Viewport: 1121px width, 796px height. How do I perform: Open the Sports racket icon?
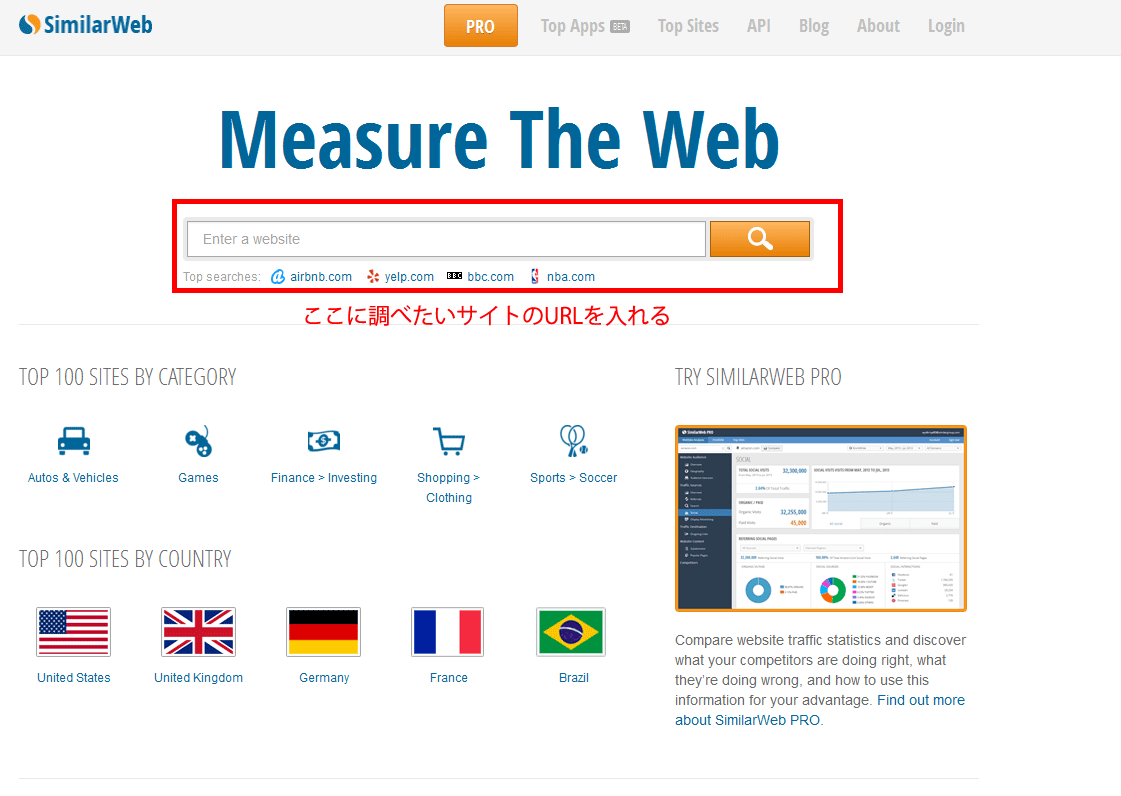pos(573,441)
